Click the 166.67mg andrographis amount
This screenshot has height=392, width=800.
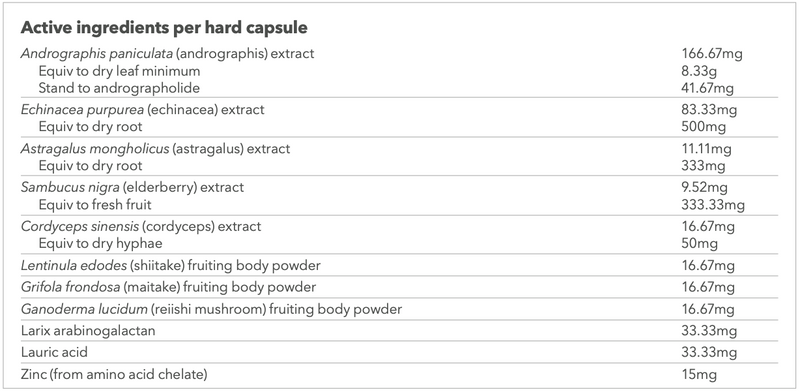click(712, 53)
